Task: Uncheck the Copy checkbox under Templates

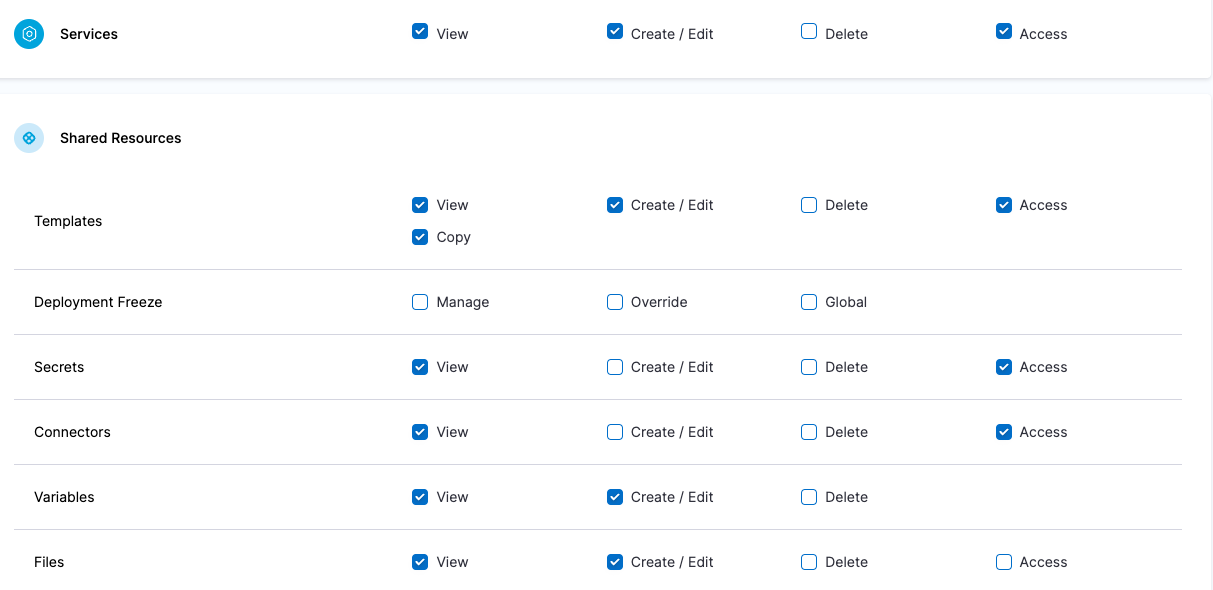Action: pos(420,236)
